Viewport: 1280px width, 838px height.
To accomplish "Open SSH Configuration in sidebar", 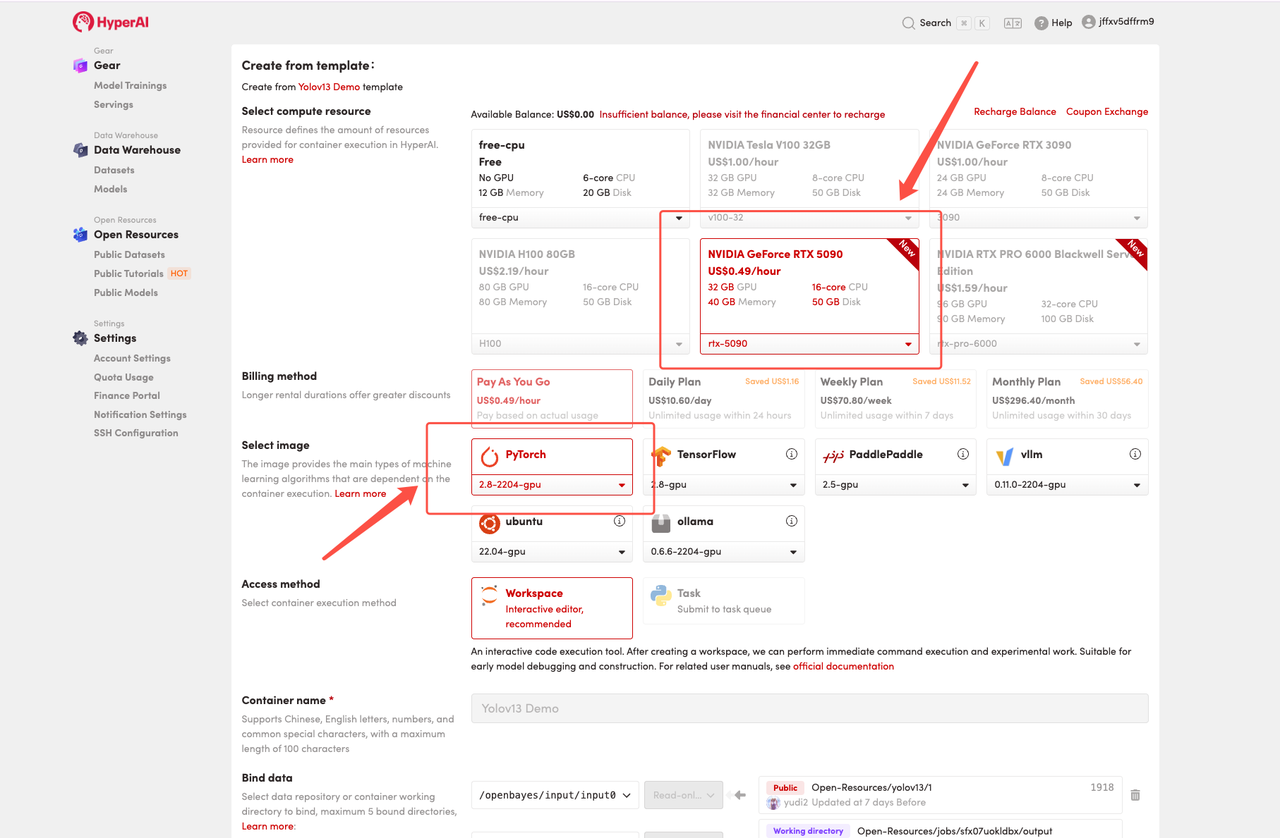I will [136, 433].
